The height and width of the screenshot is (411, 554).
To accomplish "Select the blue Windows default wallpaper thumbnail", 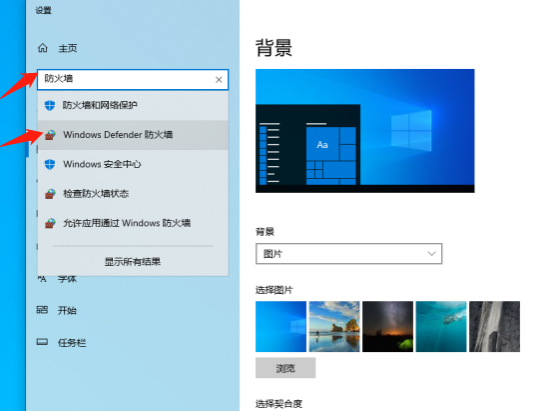I will (x=281, y=327).
